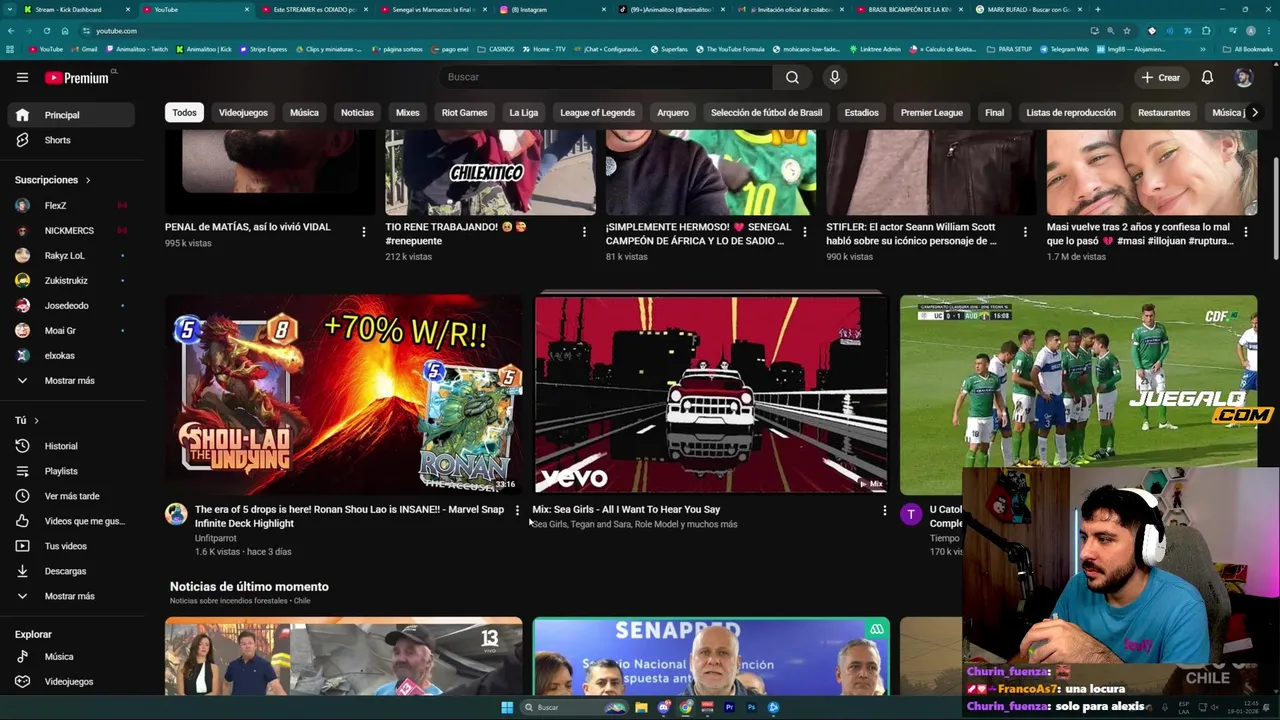This screenshot has height=720, width=1280.
Task: Reload the page with the browser refresh button
Action: (x=46, y=31)
